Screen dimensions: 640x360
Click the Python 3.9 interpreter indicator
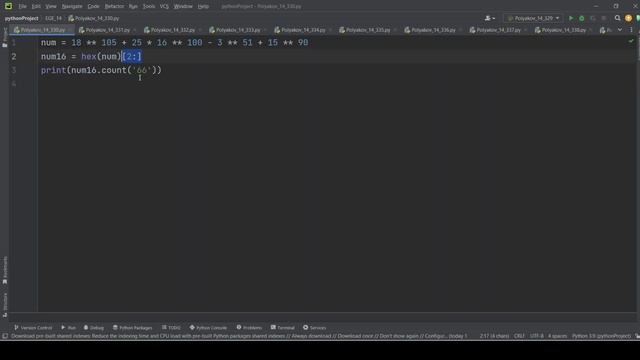point(601,336)
